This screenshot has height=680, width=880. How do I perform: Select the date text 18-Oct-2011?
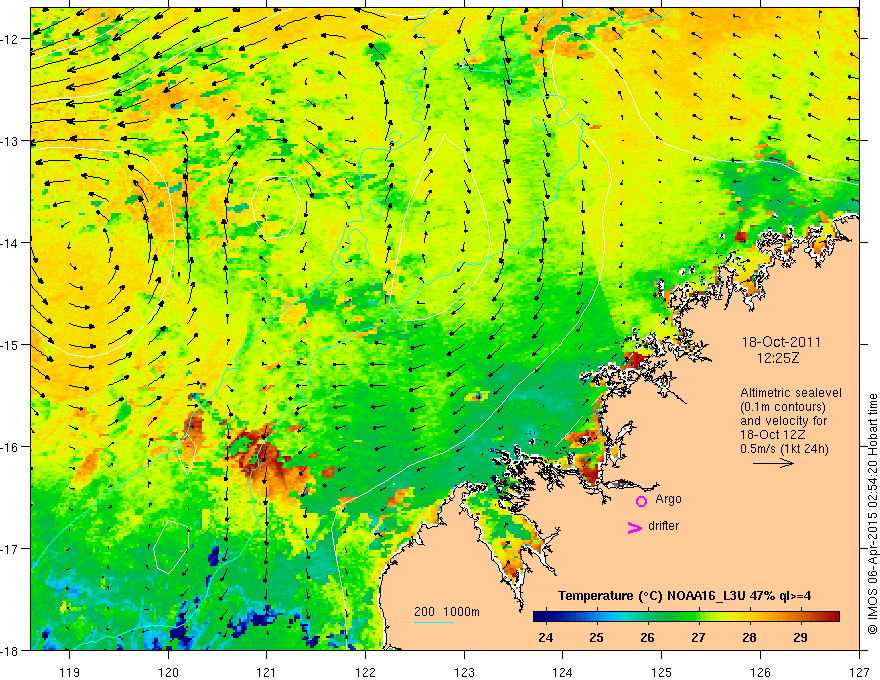tap(781, 342)
